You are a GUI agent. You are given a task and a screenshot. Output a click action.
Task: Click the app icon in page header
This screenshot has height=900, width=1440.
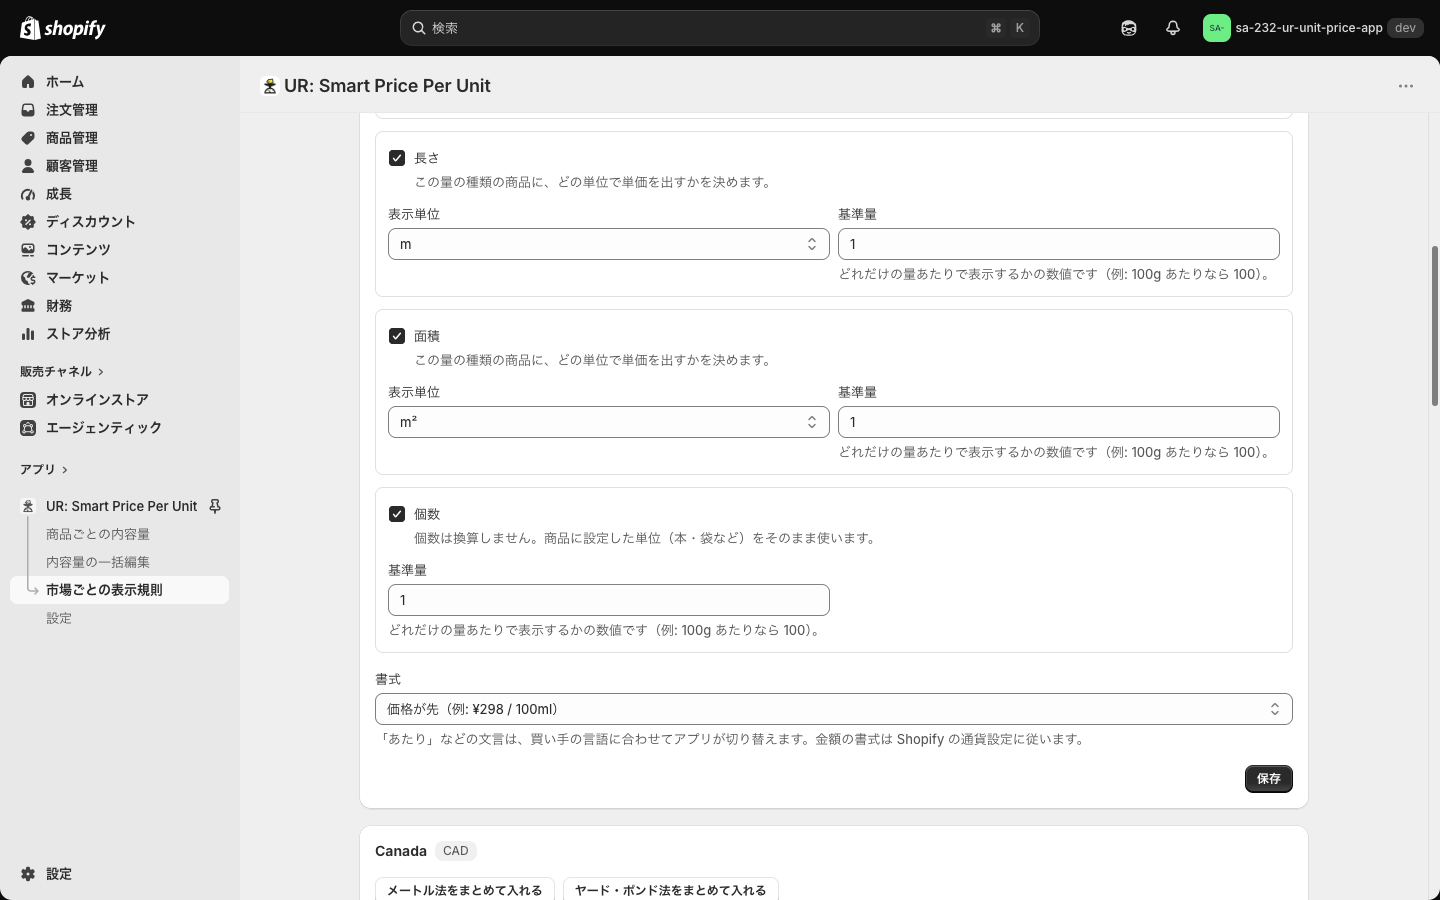pos(269,86)
